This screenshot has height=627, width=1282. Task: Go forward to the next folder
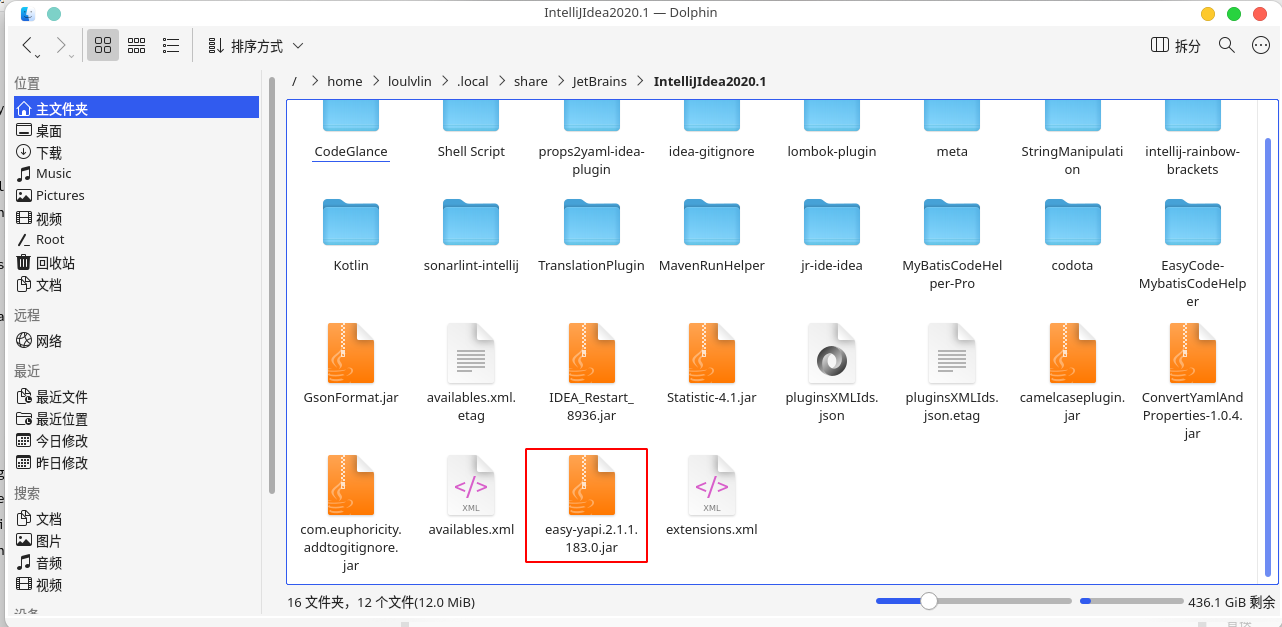[x=63, y=45]
